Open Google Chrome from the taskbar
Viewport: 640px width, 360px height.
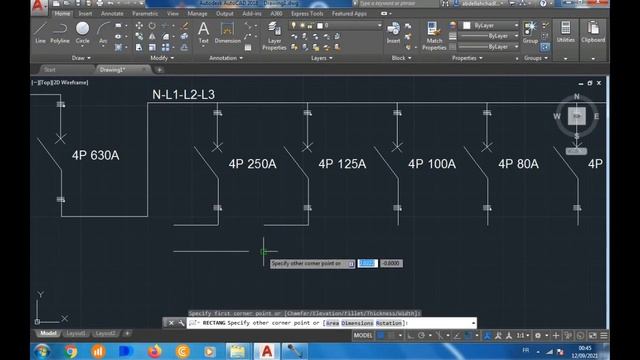point(71,351)
